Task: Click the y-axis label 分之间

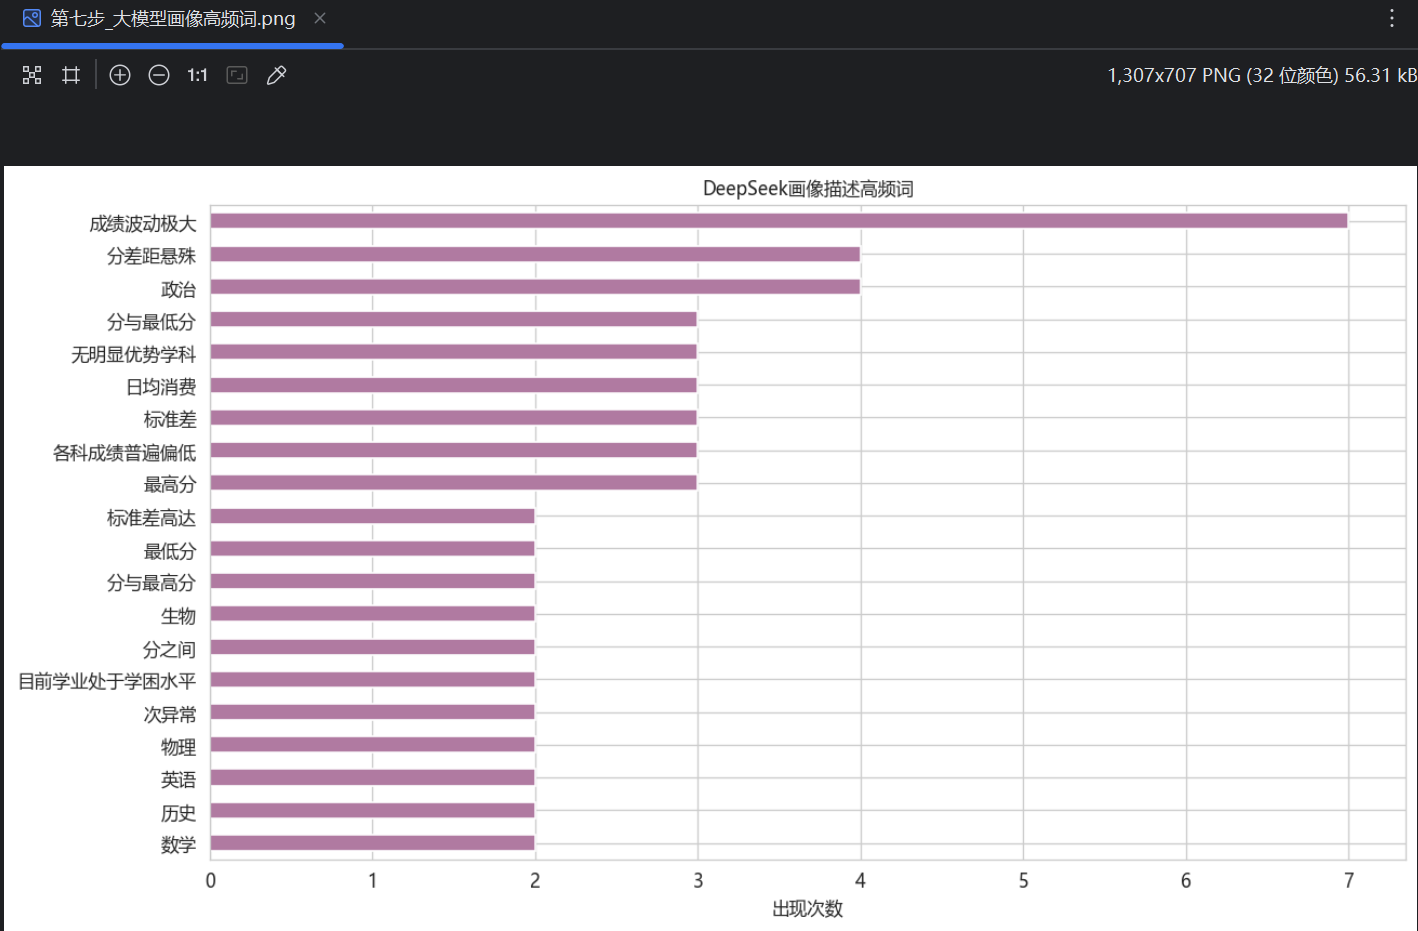Action: [x=170, y=649]
